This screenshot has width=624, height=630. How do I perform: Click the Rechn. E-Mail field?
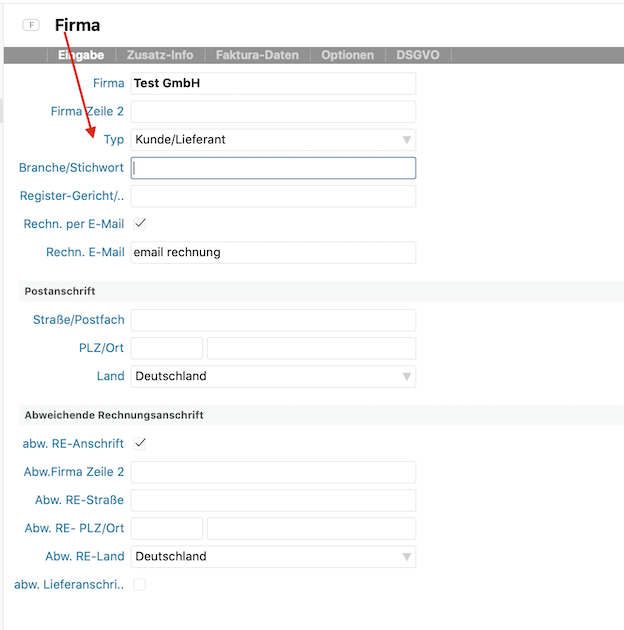pos(273,252)
